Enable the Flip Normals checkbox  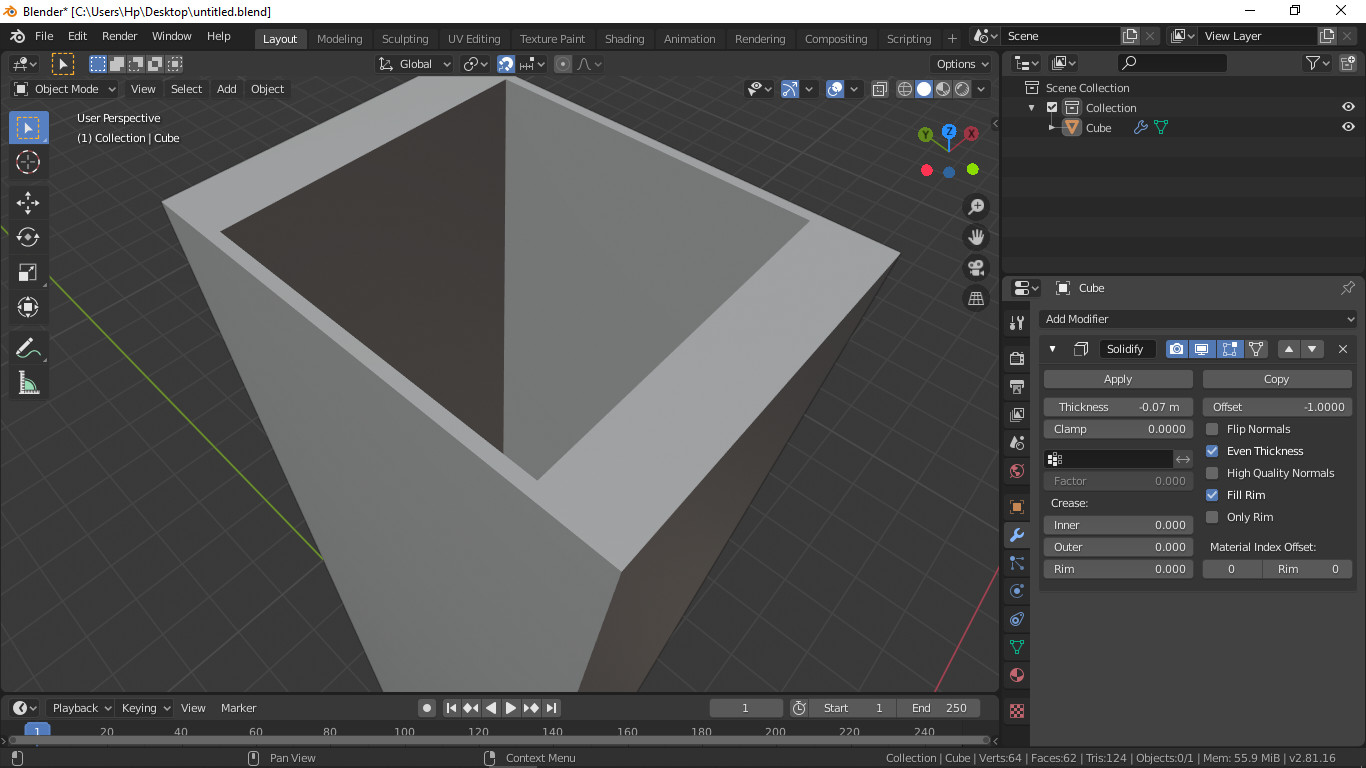point(1212,429)
